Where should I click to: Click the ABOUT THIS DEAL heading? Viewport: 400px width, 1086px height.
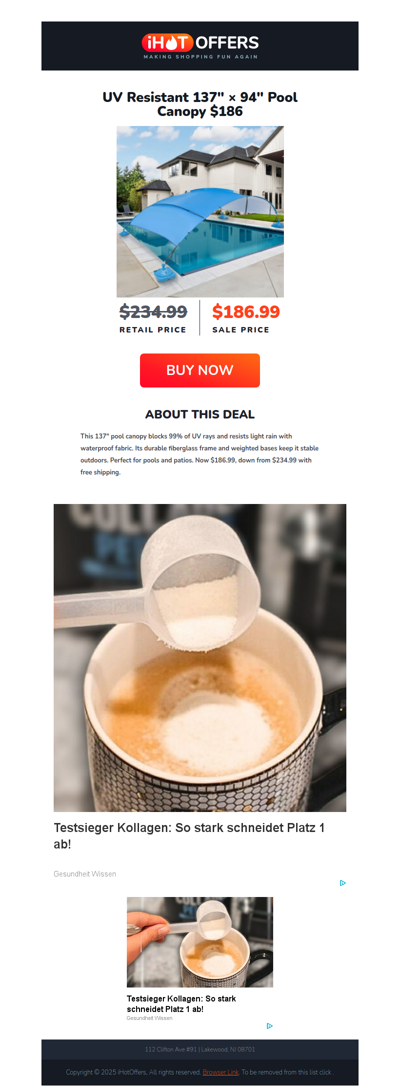coord(200,415)
